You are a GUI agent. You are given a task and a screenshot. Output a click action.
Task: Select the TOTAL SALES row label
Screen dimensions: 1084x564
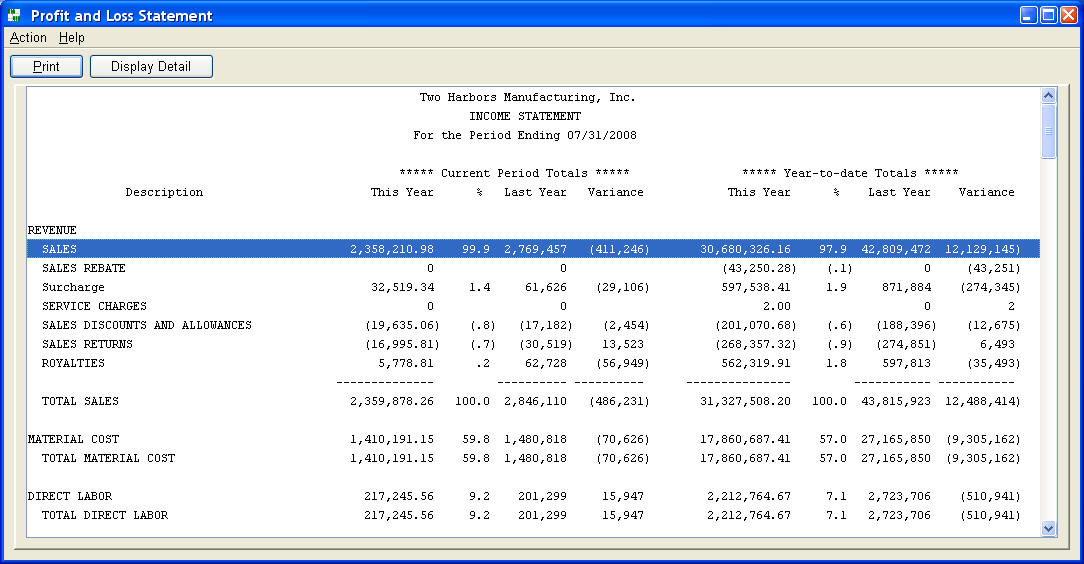point(80,401)
